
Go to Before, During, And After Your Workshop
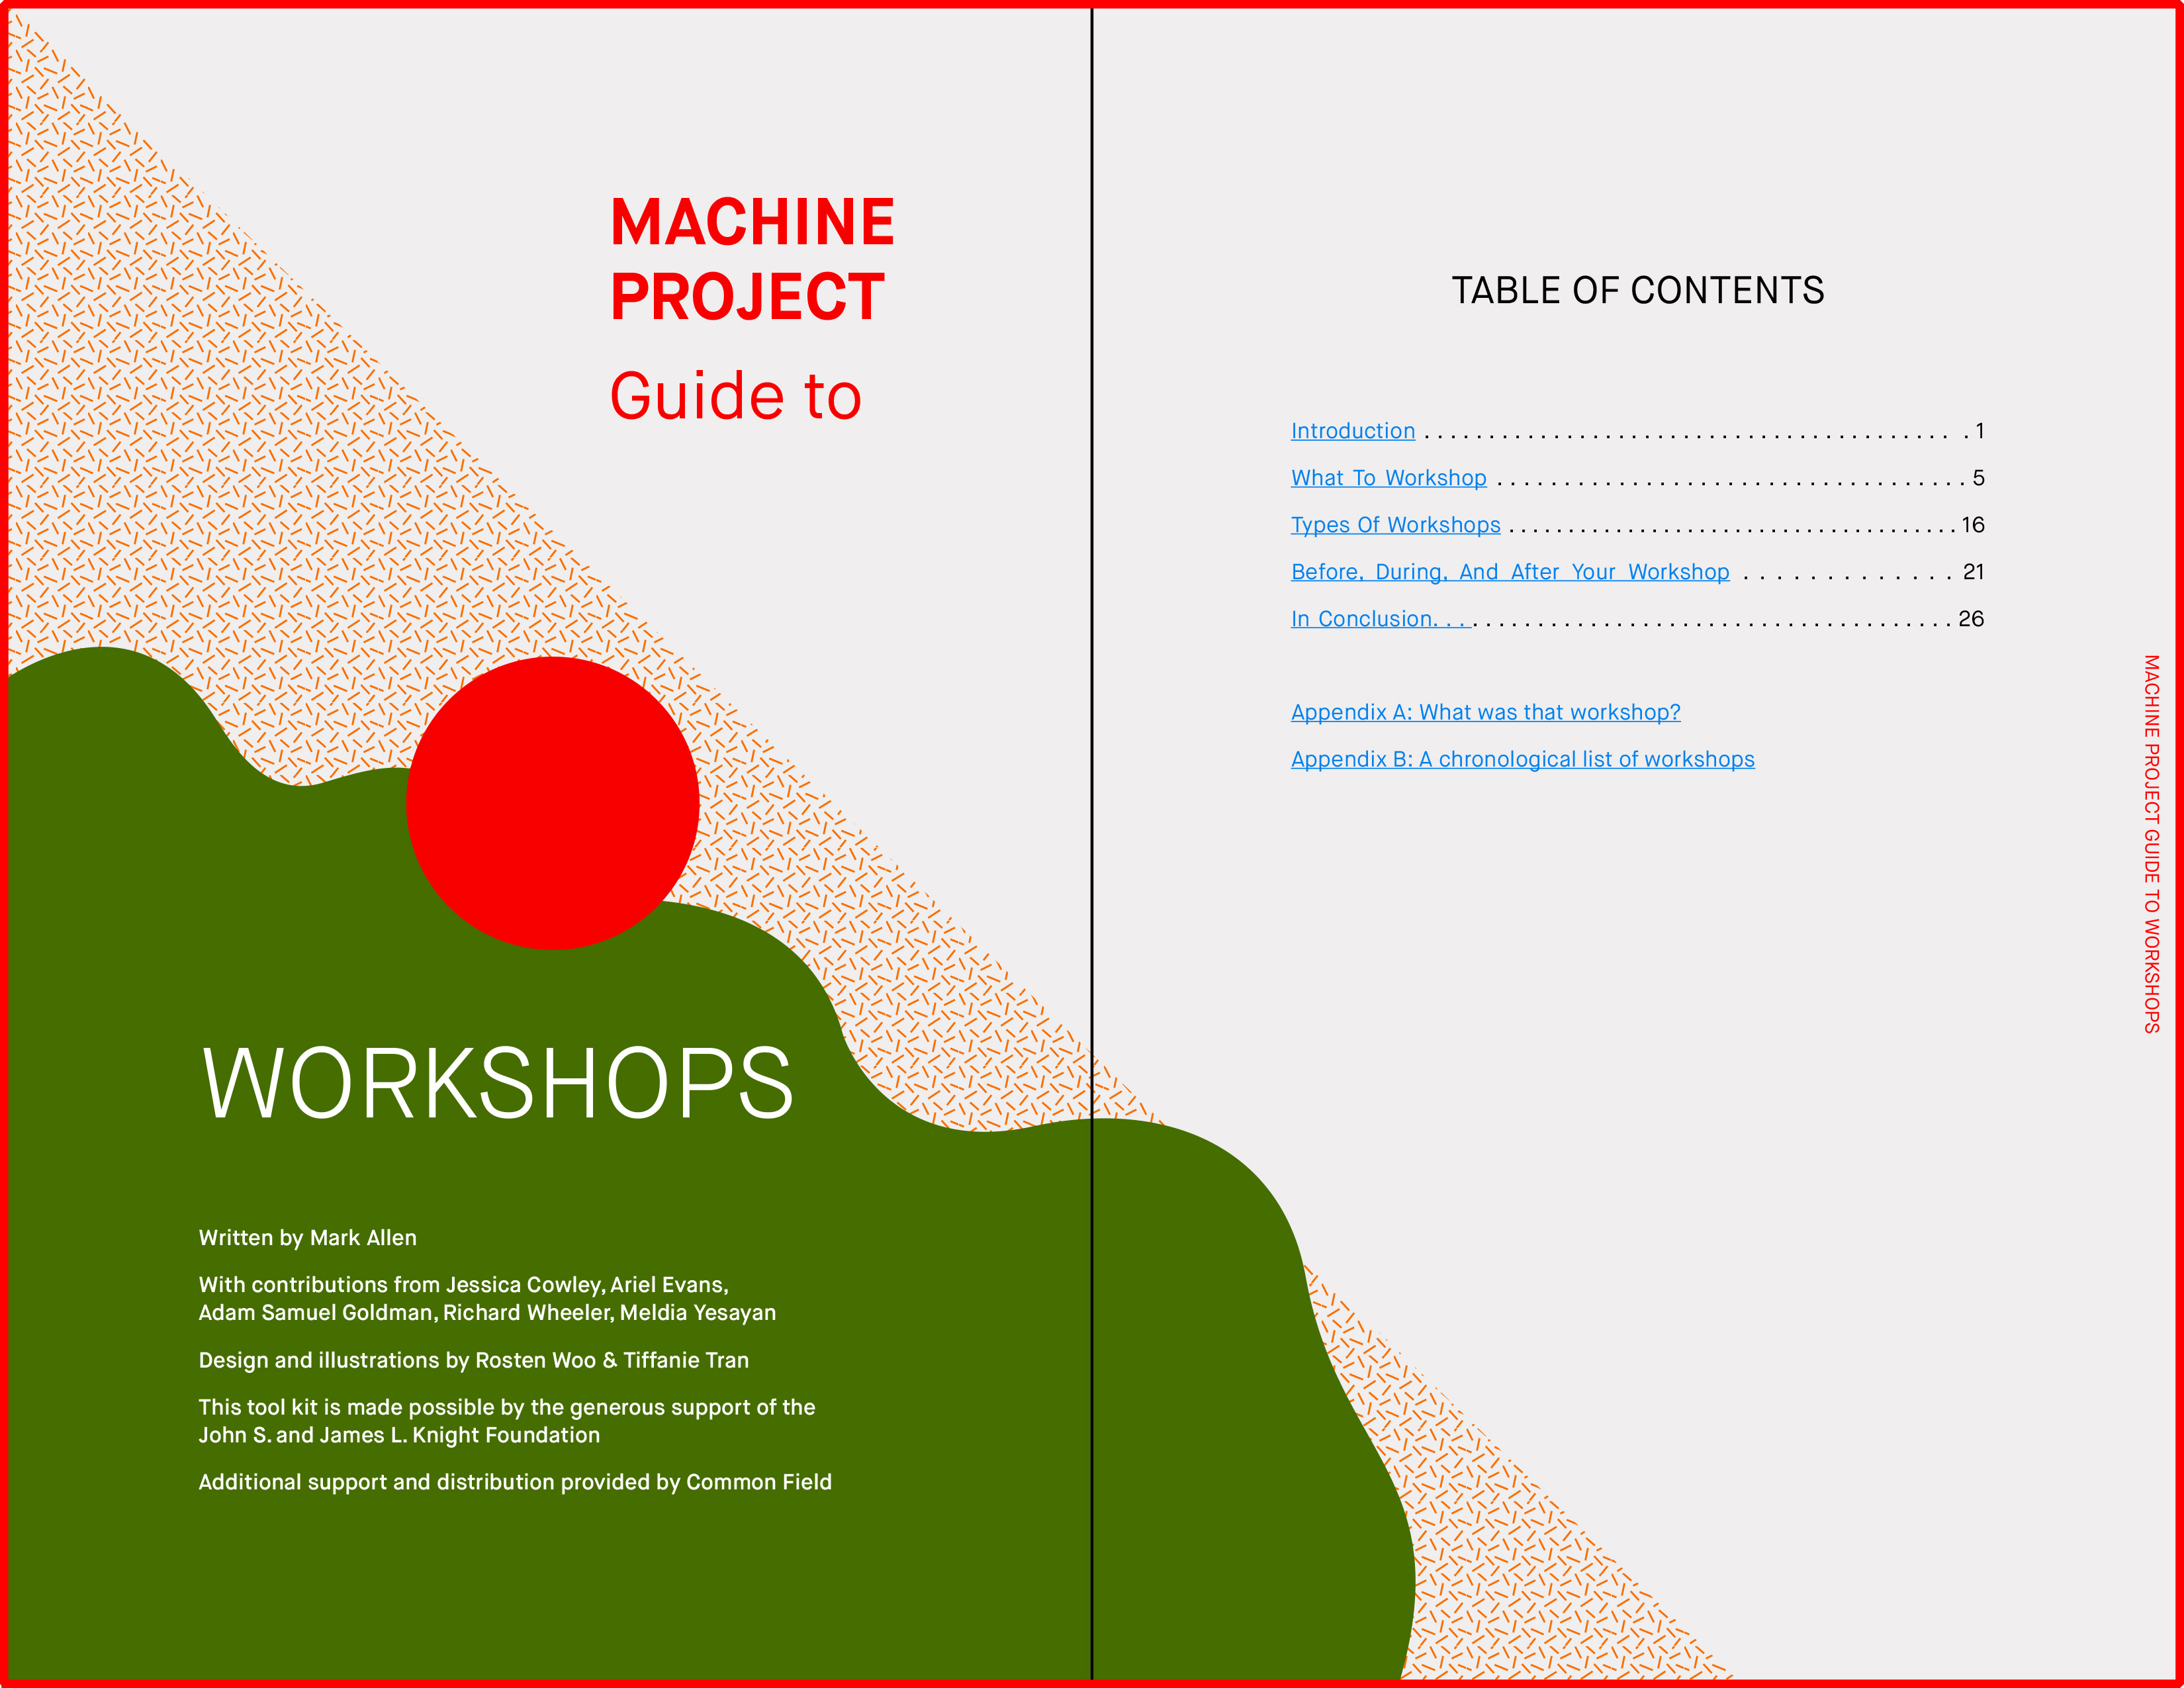[1510, 572]
